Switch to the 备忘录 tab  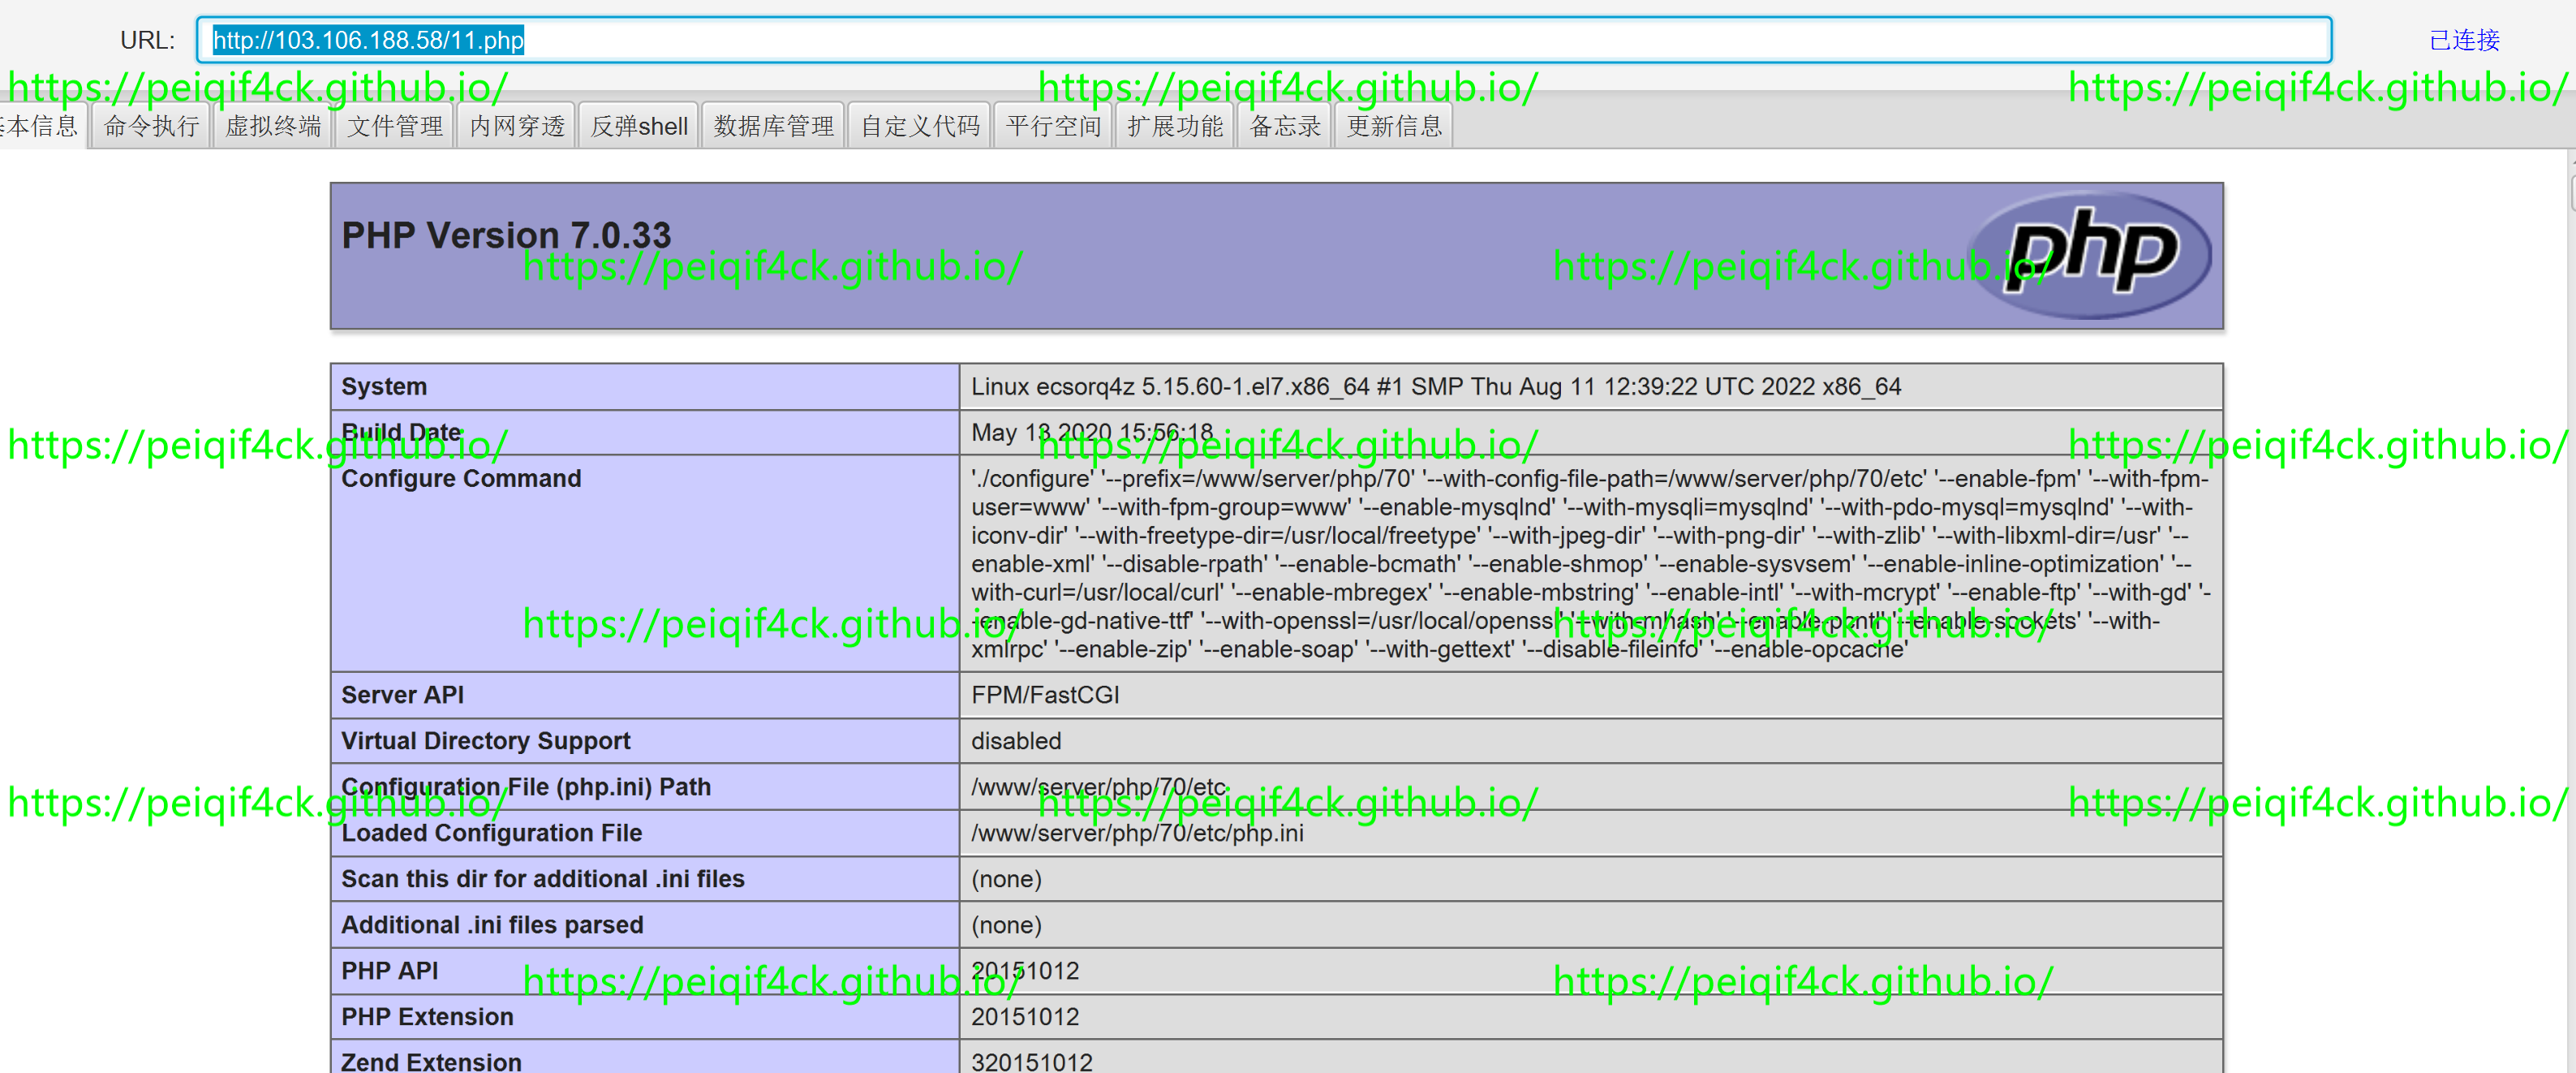click(1285, 126)
